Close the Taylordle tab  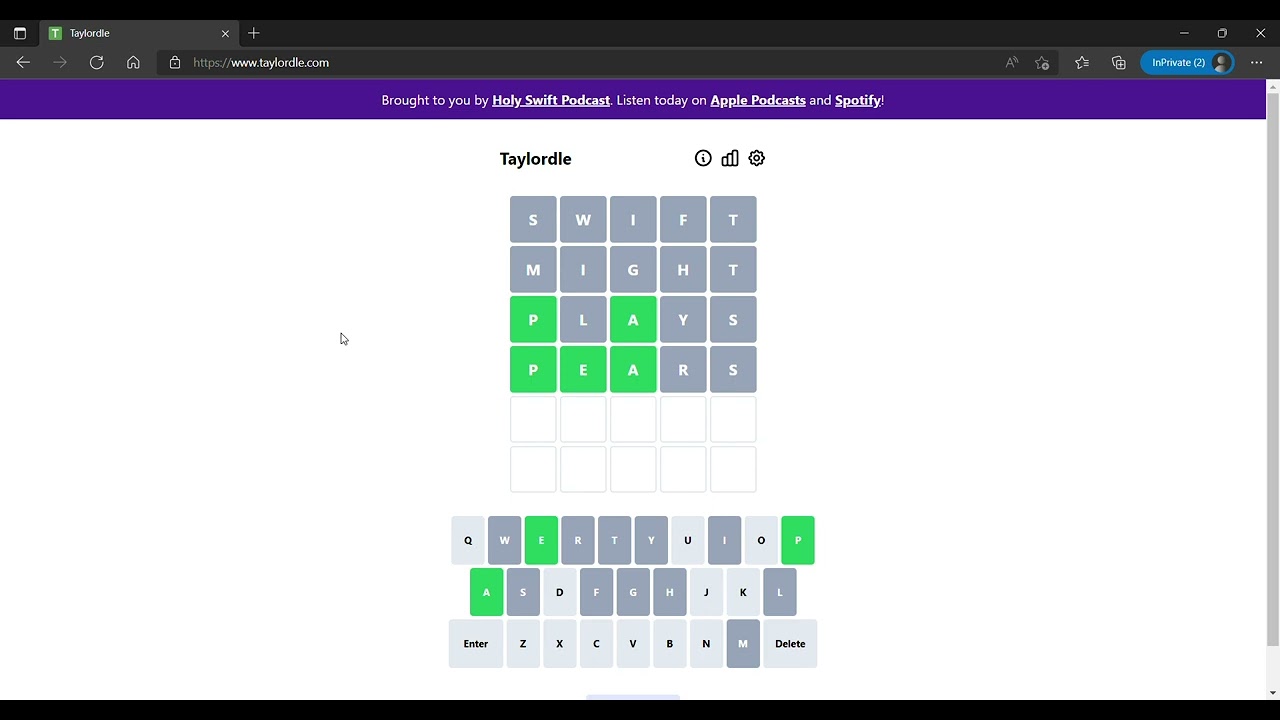point(225,33)
